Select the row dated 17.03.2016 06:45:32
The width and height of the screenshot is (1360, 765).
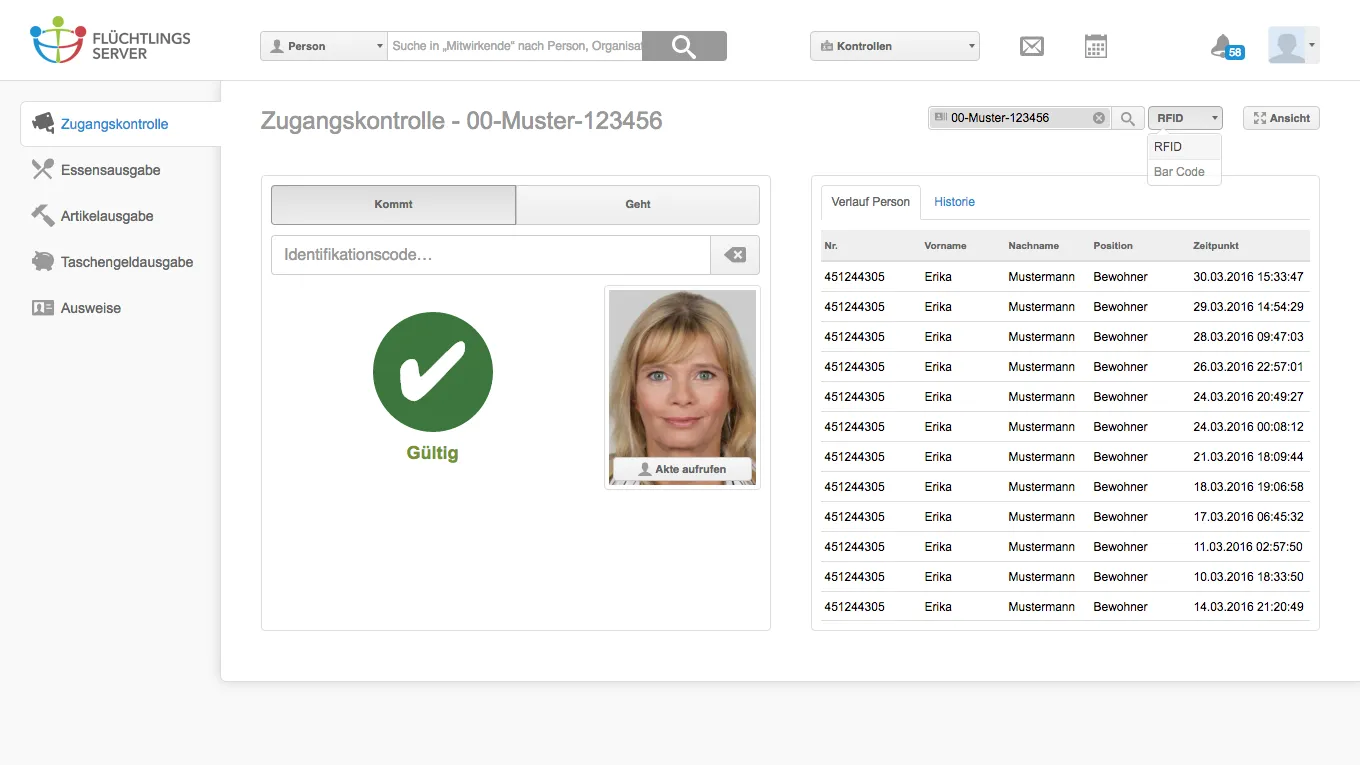coord(1065,517)
